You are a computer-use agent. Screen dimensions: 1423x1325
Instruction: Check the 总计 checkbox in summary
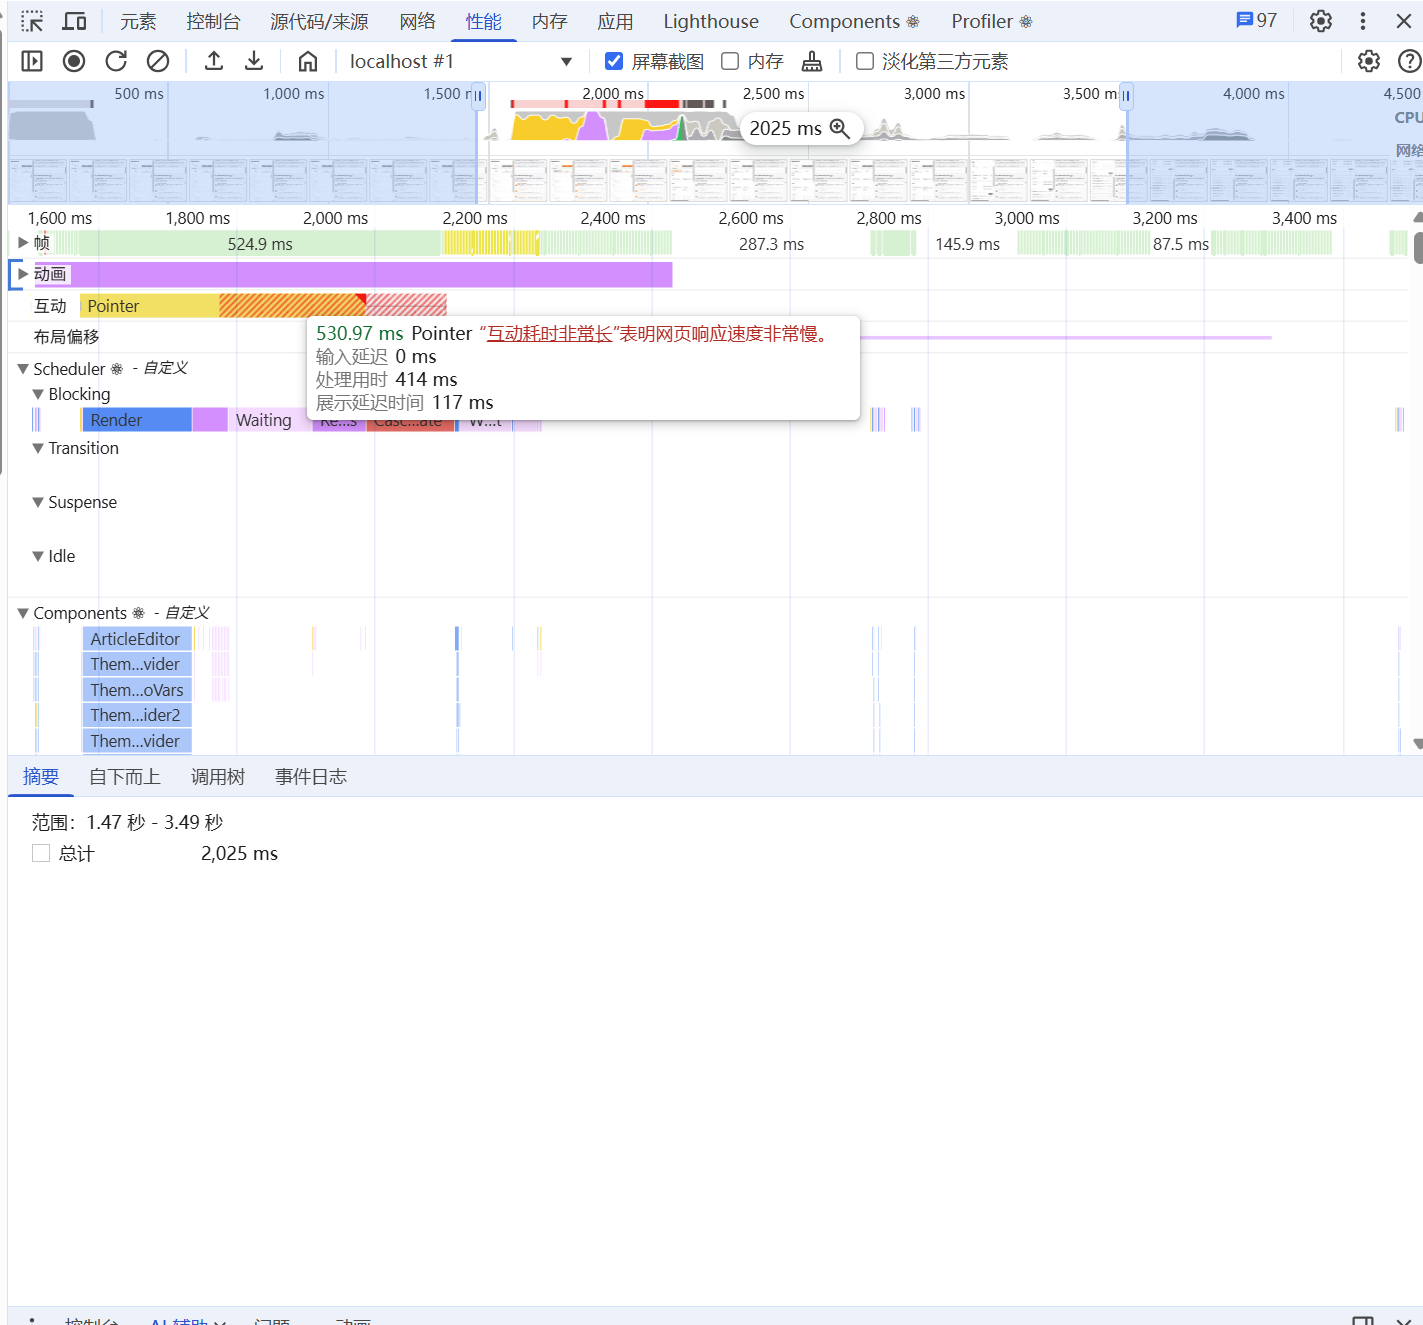(41, 853)
